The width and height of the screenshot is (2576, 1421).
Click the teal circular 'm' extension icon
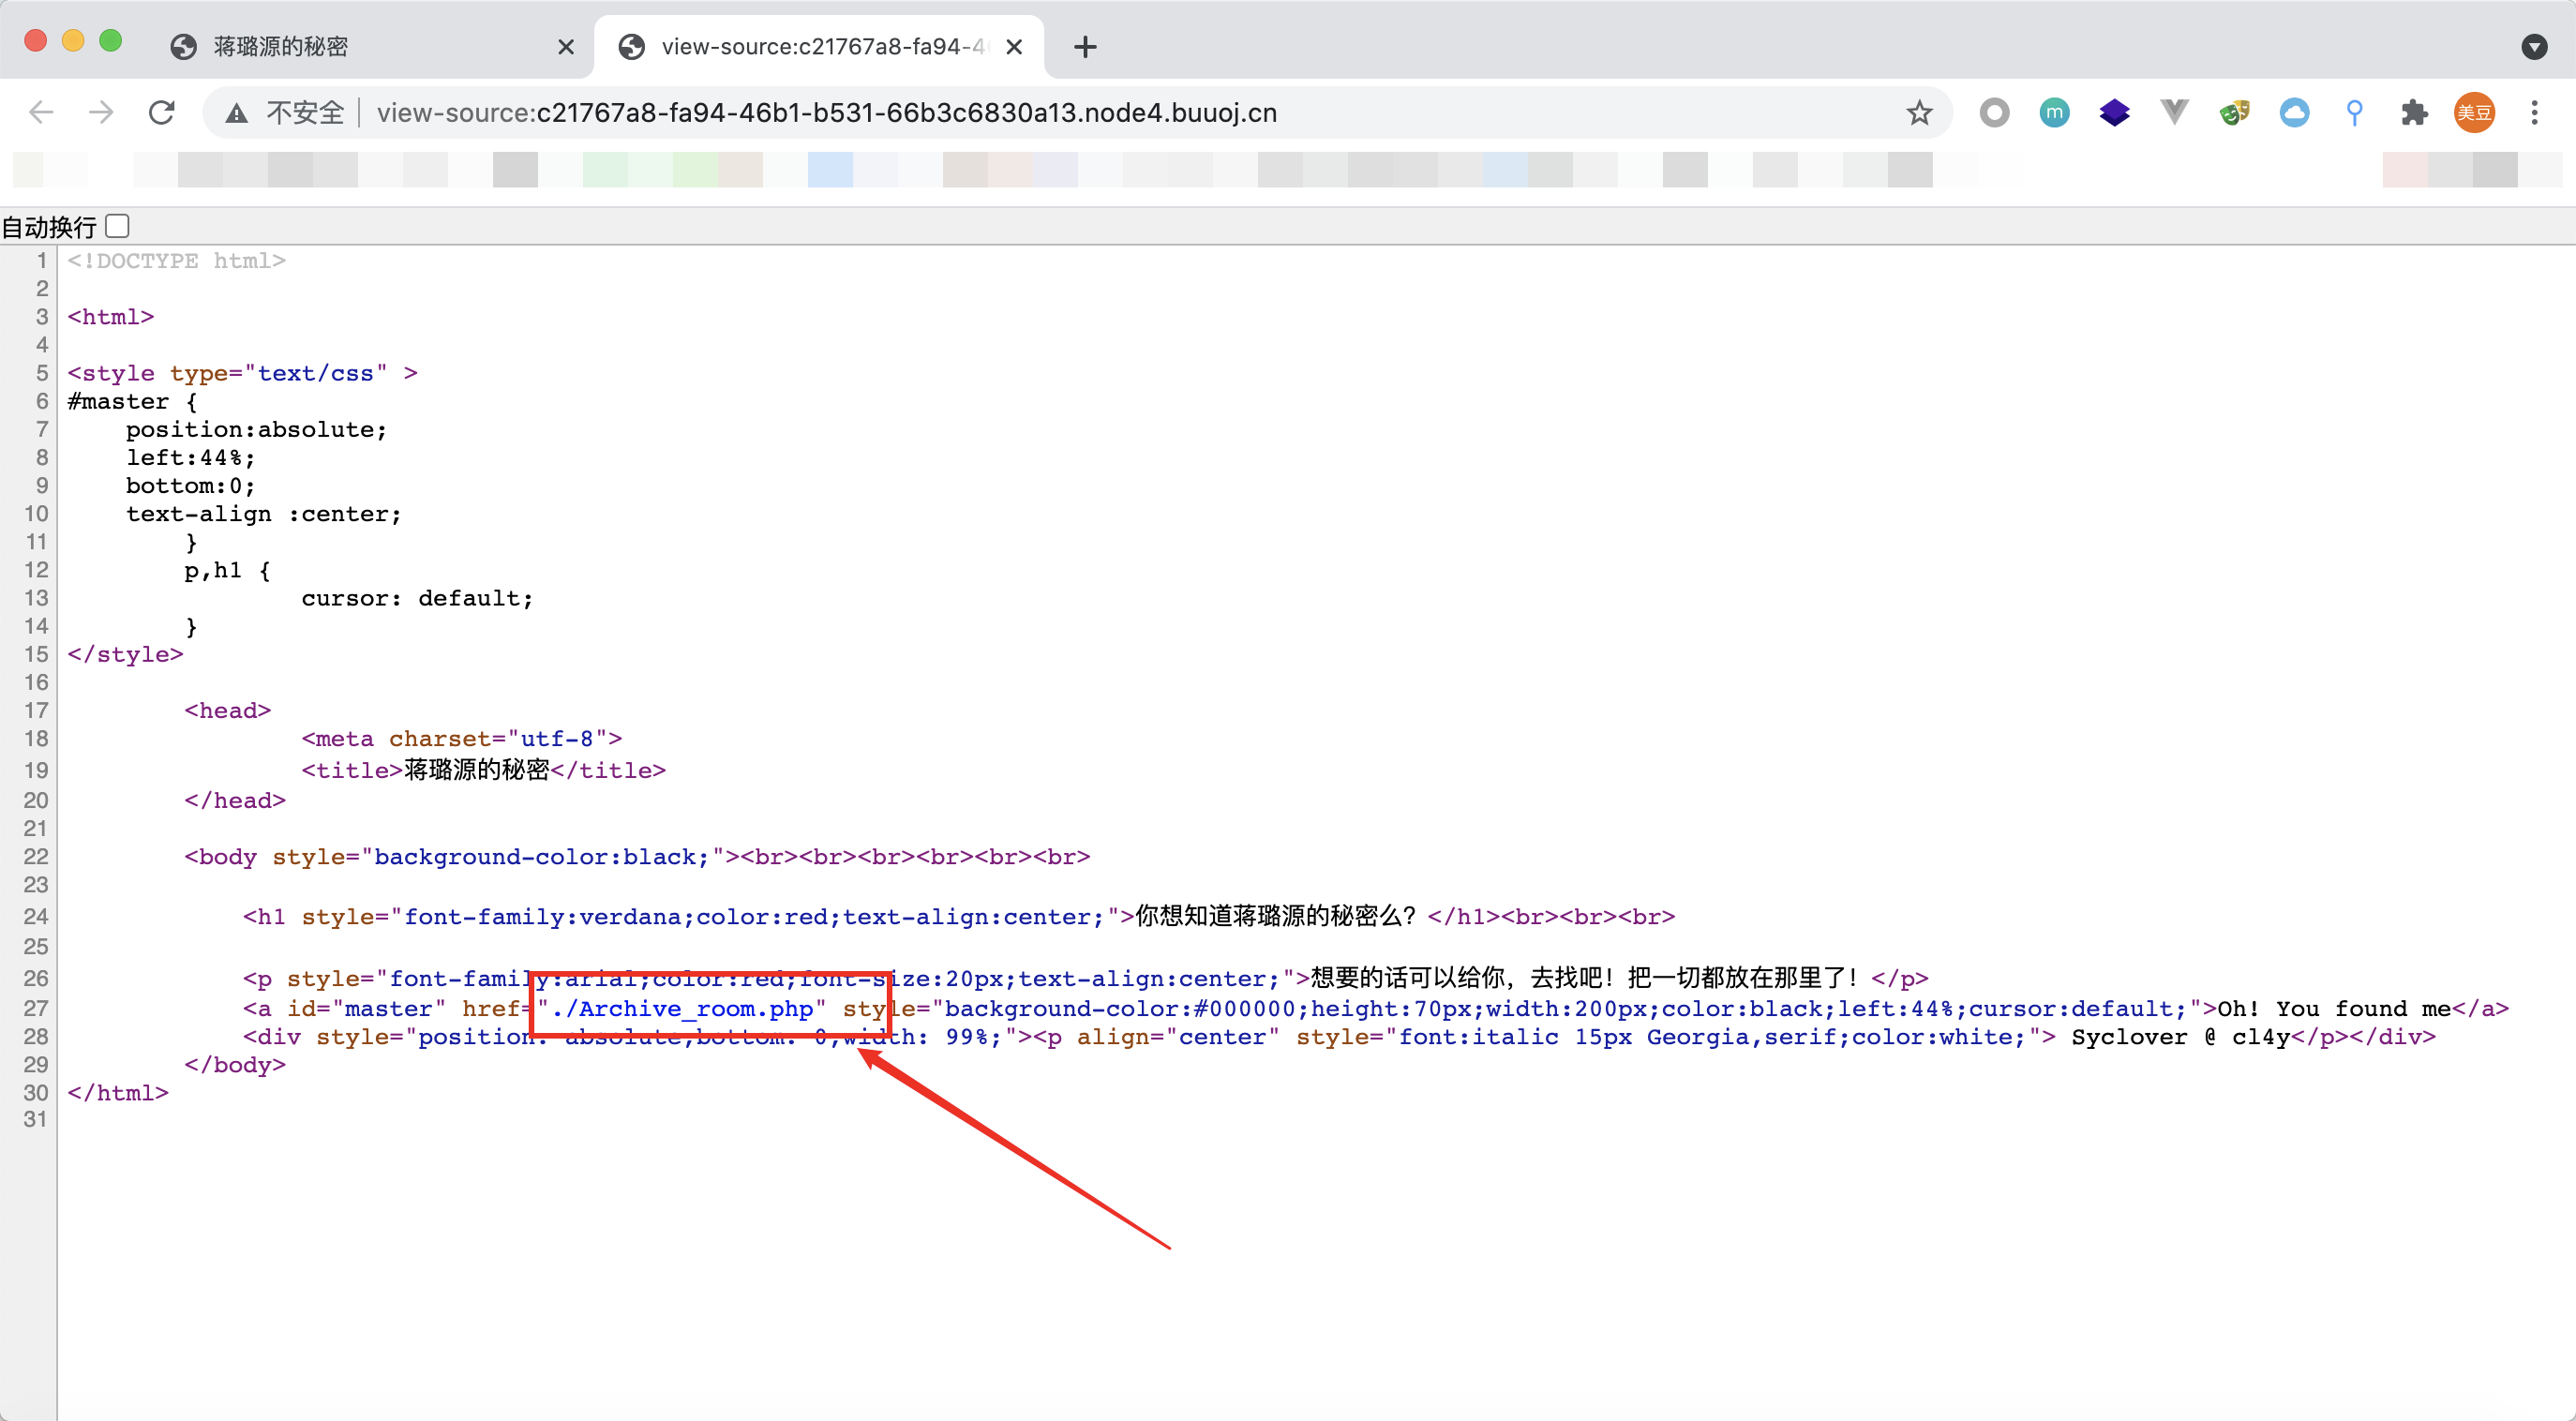(x=2054, y=112)
